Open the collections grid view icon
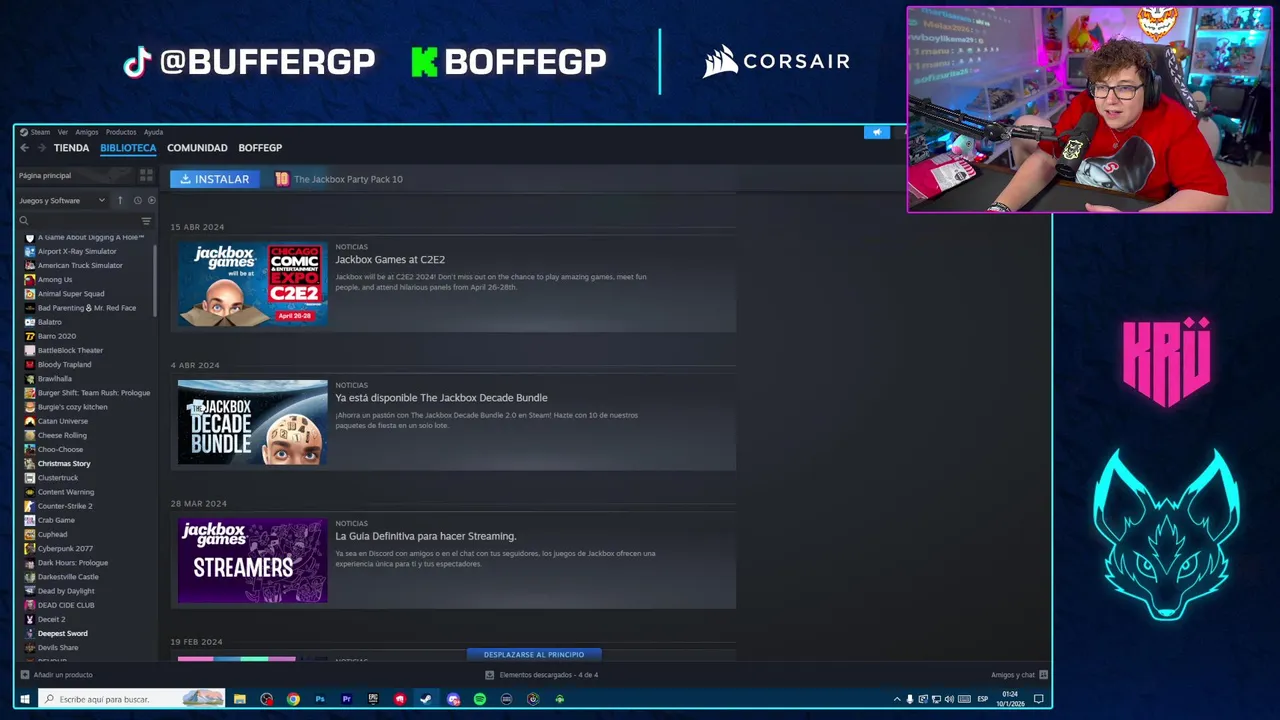 146,175
